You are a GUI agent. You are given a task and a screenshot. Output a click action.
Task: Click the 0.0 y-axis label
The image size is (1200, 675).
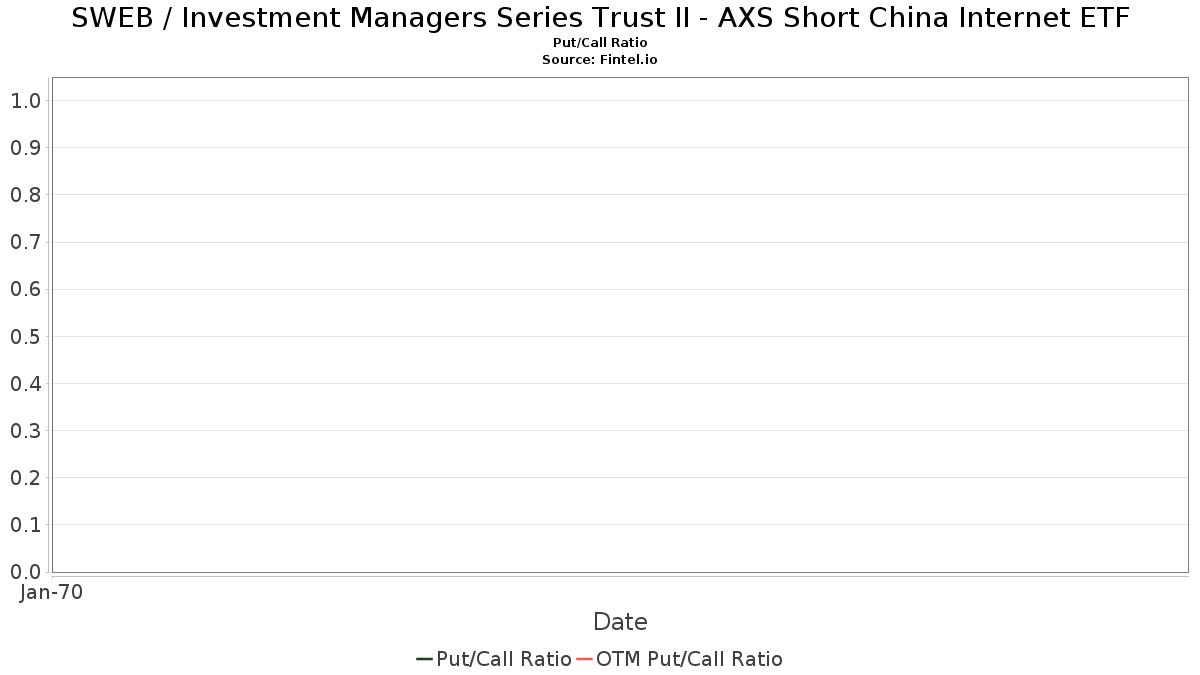pos(25,572)
